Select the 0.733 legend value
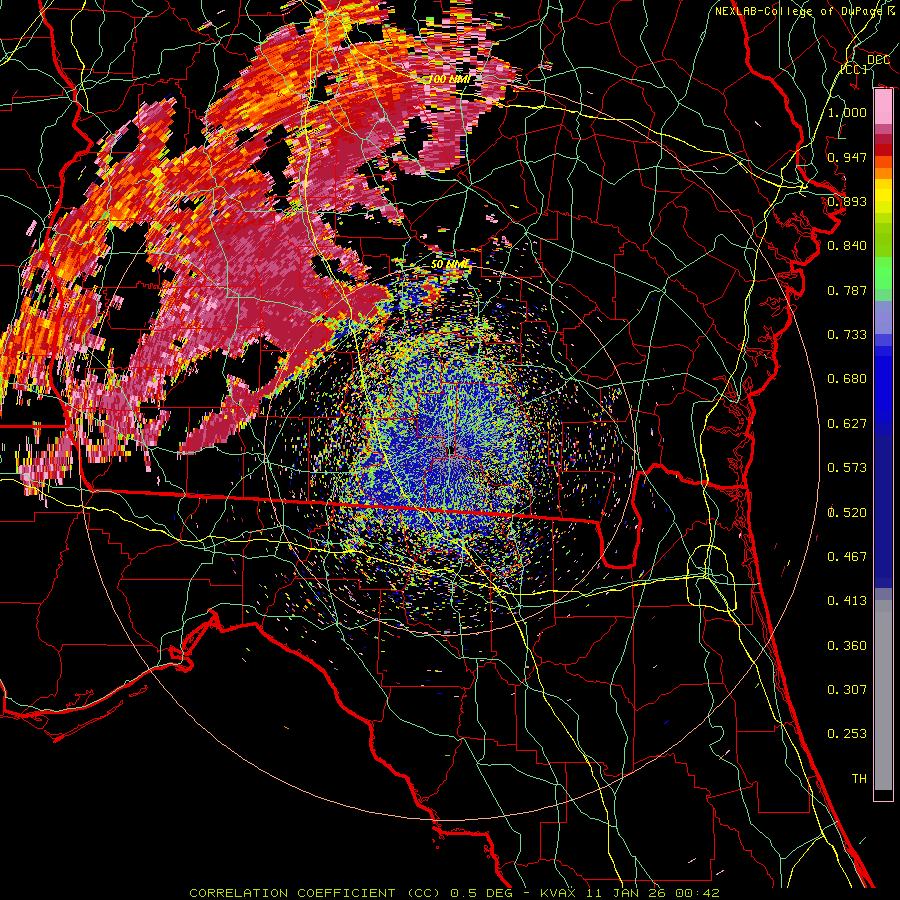The image size is (900, 900). pyautogui.click(x=847, y=335)
